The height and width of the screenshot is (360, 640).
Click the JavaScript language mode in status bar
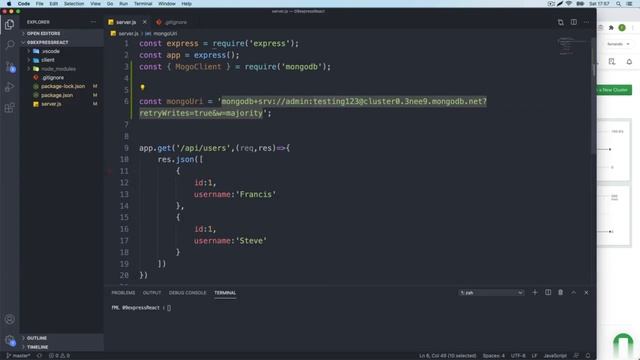(x=555, y=356)
